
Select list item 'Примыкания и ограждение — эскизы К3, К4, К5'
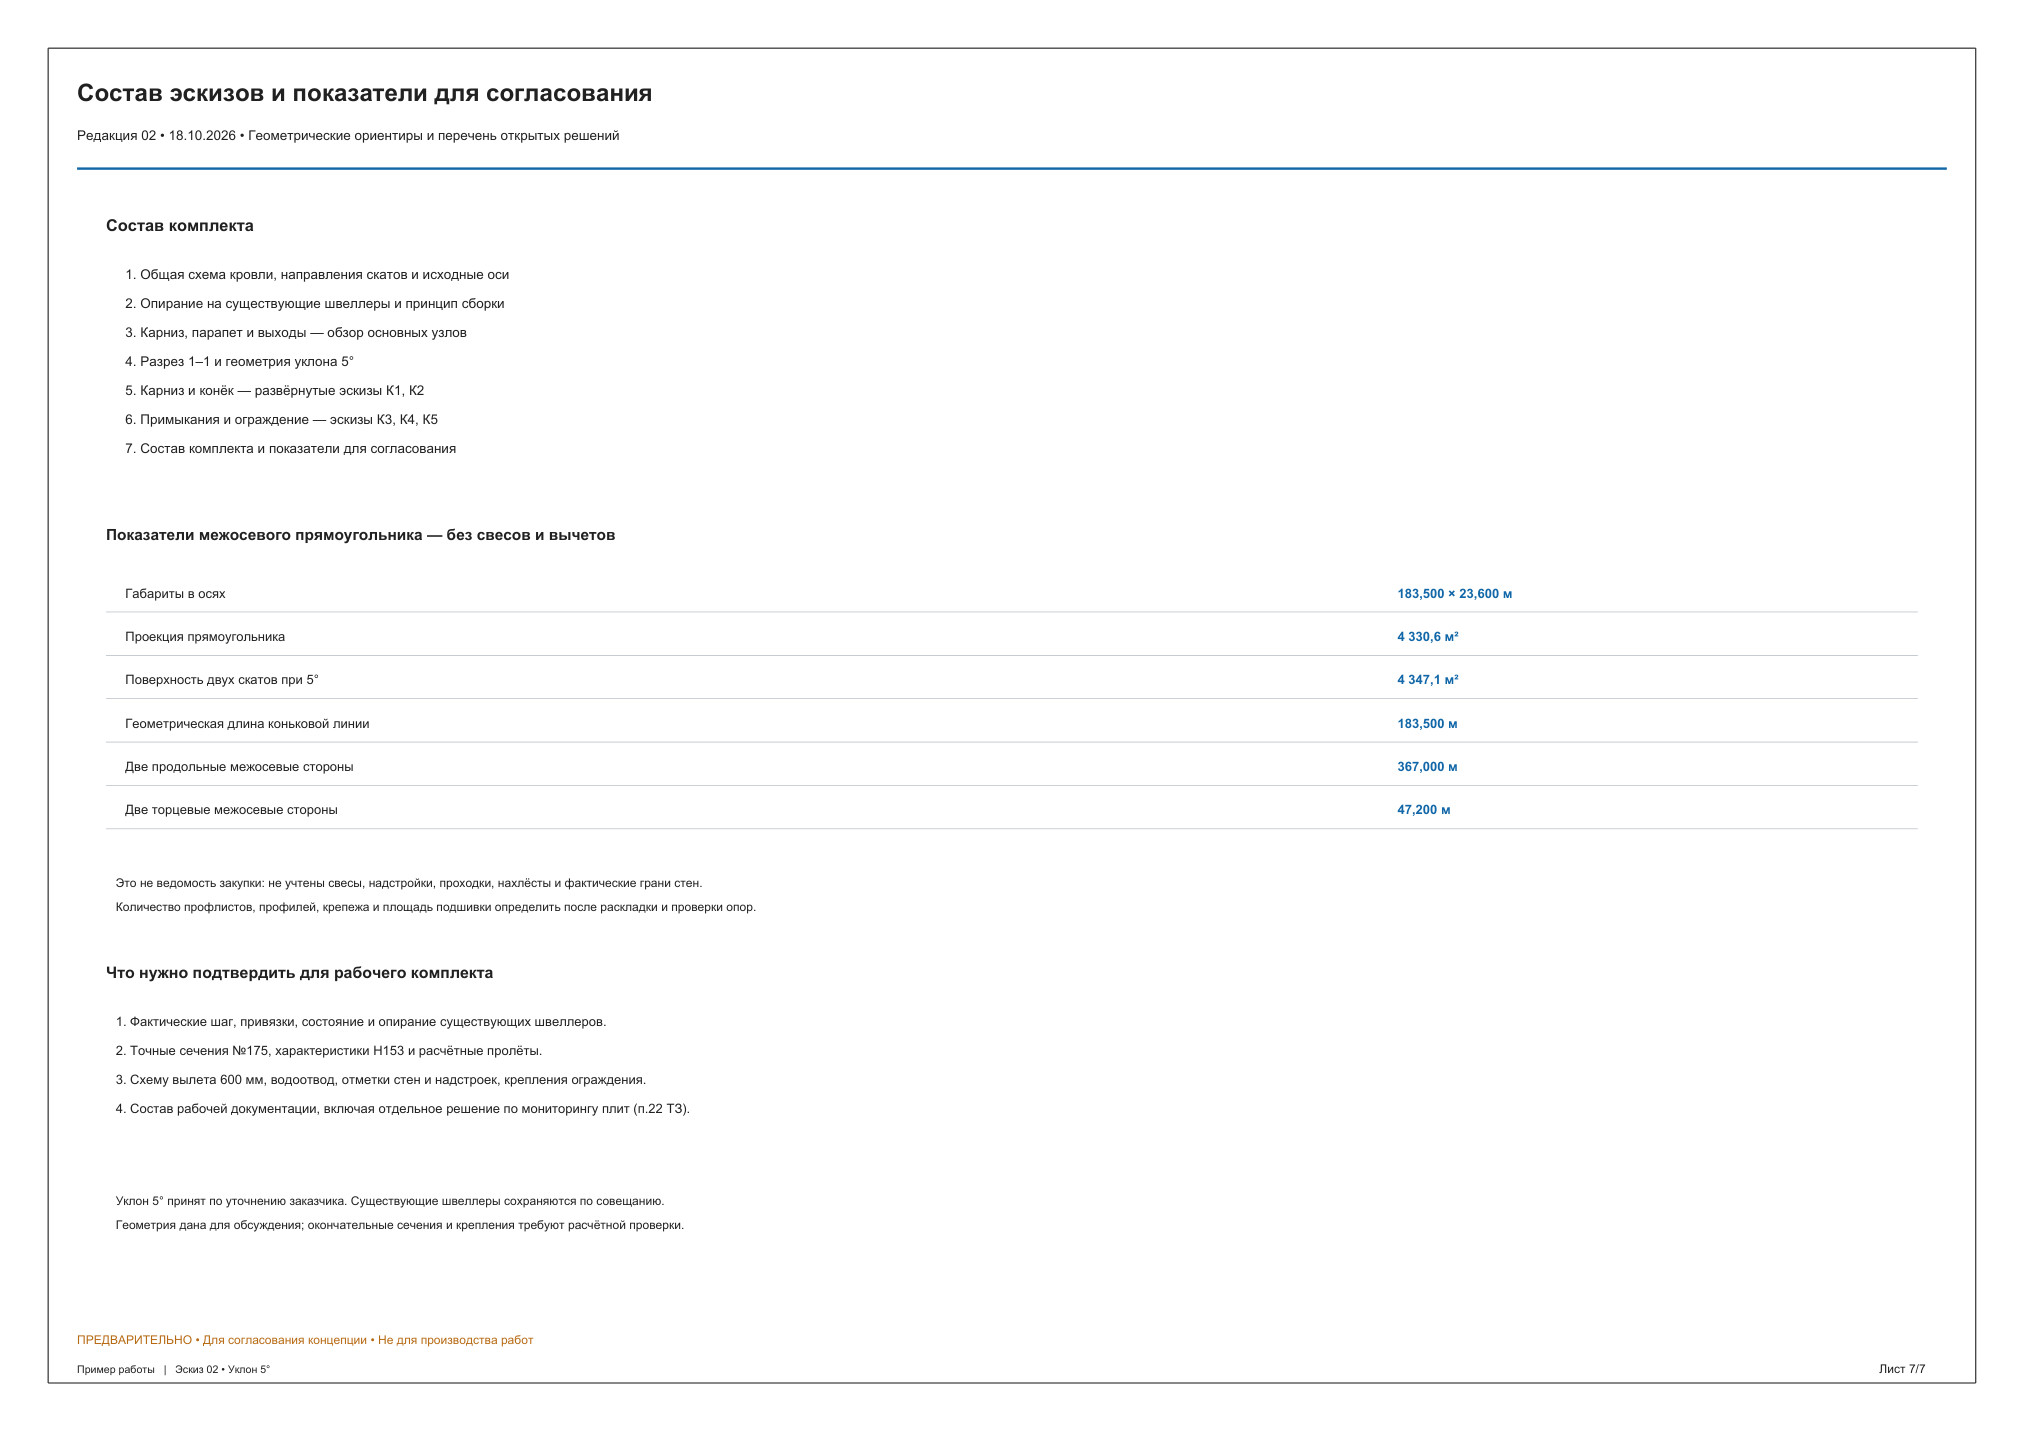(281, 420)
